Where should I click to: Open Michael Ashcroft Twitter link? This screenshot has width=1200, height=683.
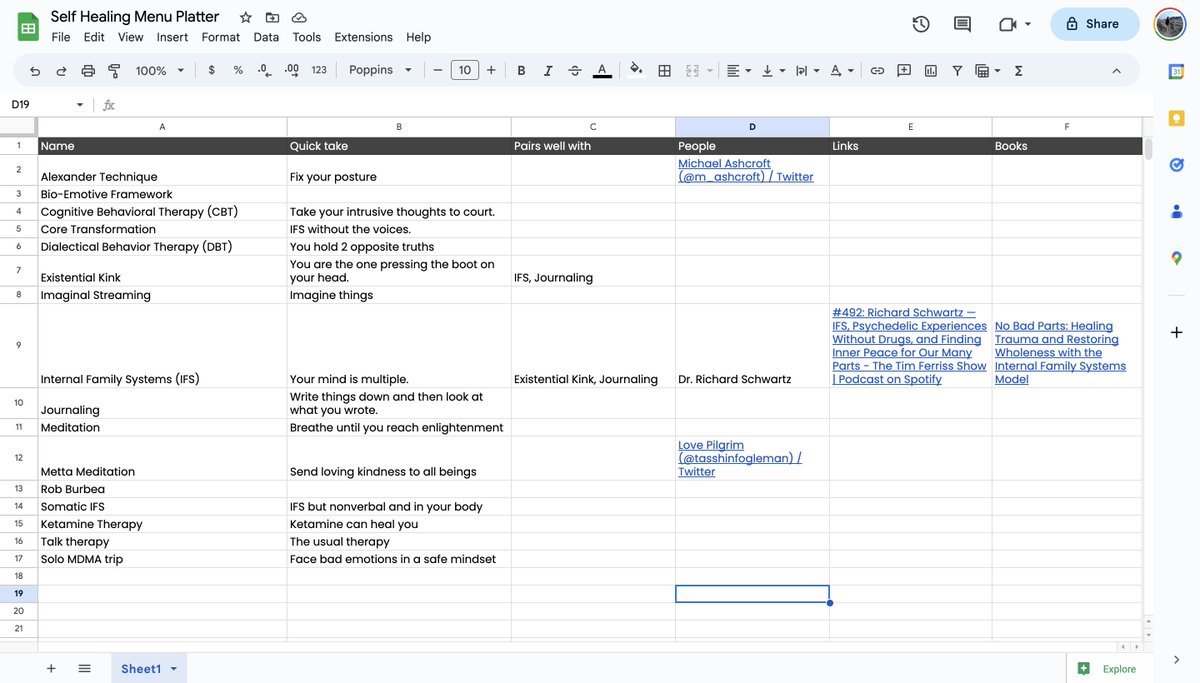746,170
